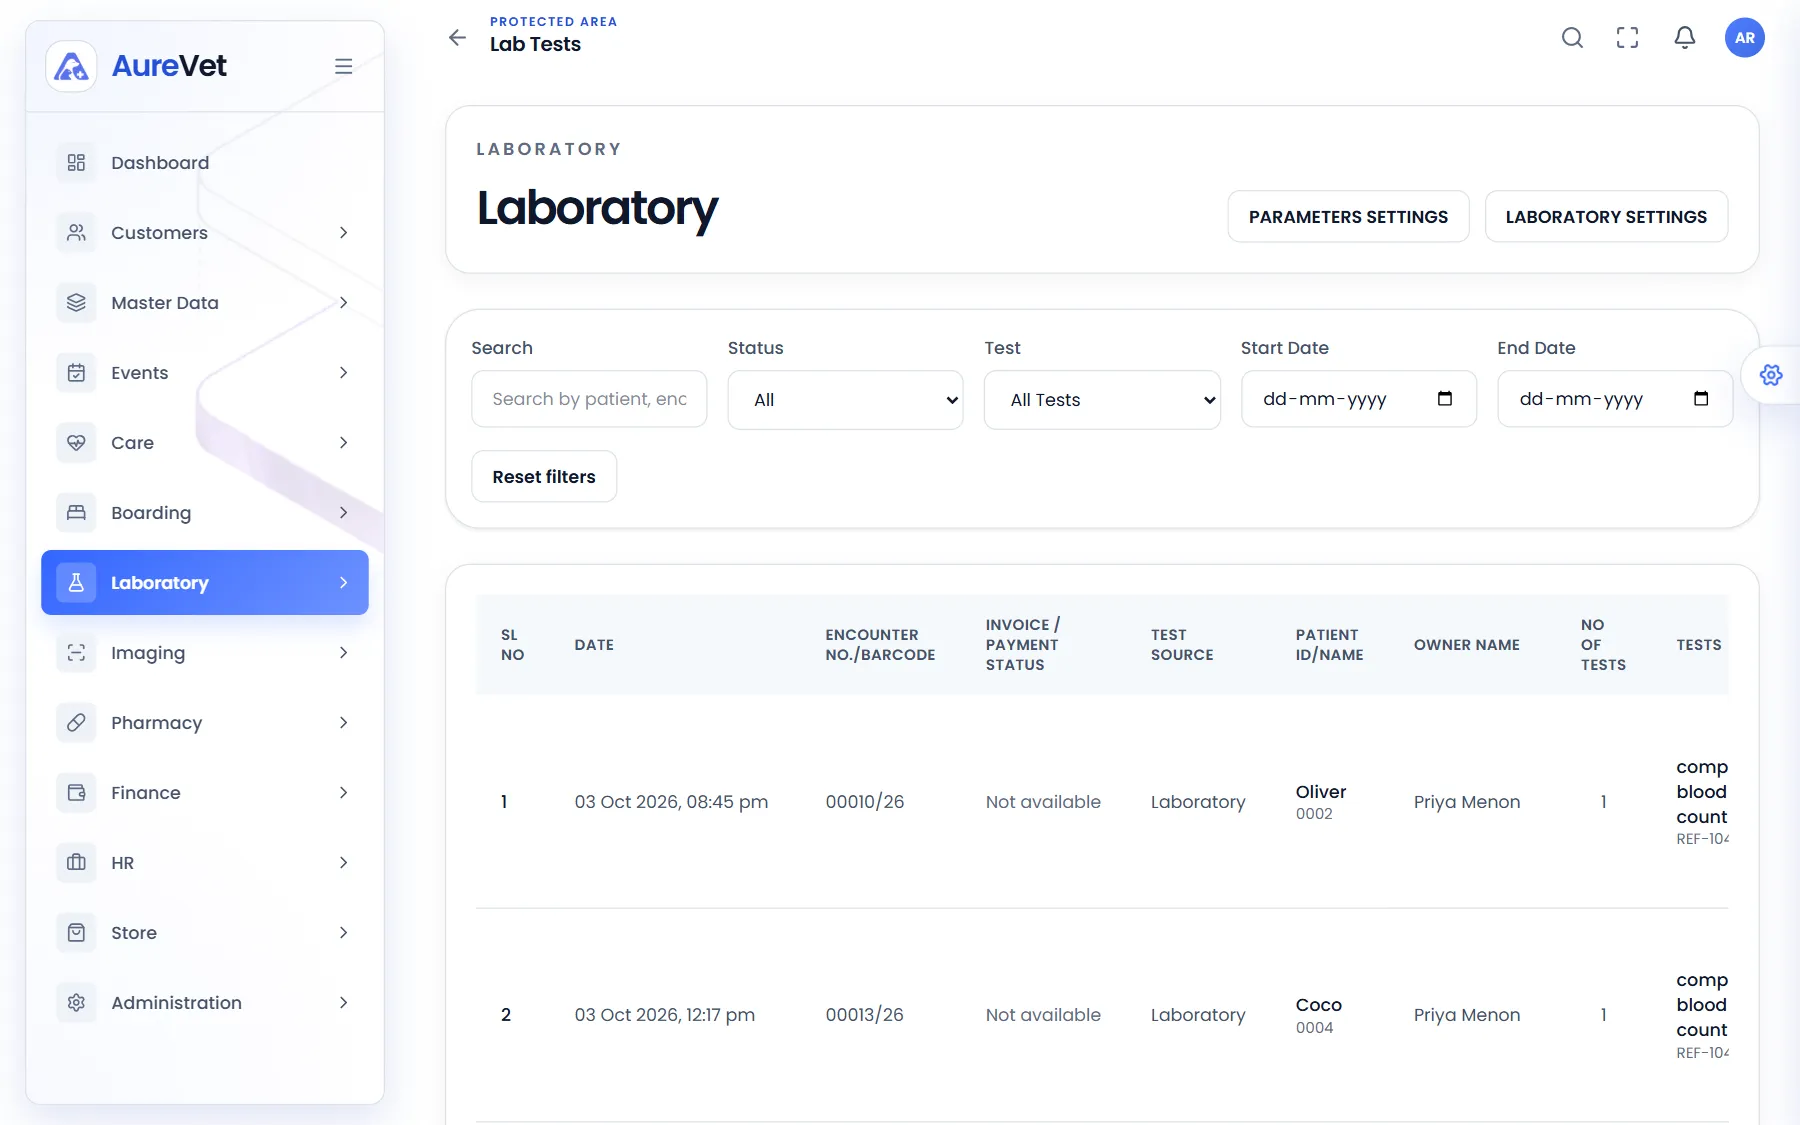Click the Boarding bed icon
Screen dimensions: 1800x1125
[x=76, y=513]
